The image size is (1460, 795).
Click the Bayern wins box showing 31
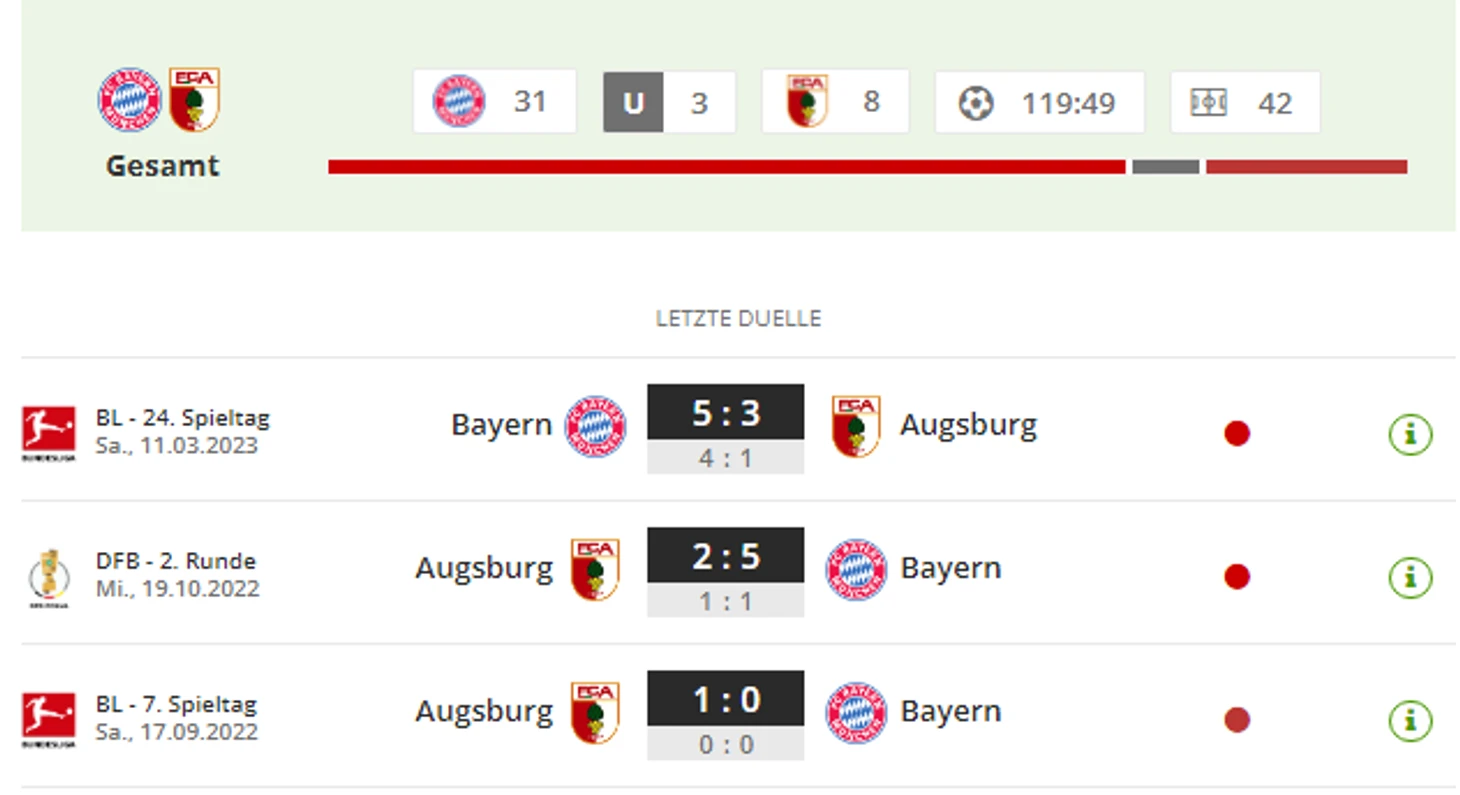[494, 101]
